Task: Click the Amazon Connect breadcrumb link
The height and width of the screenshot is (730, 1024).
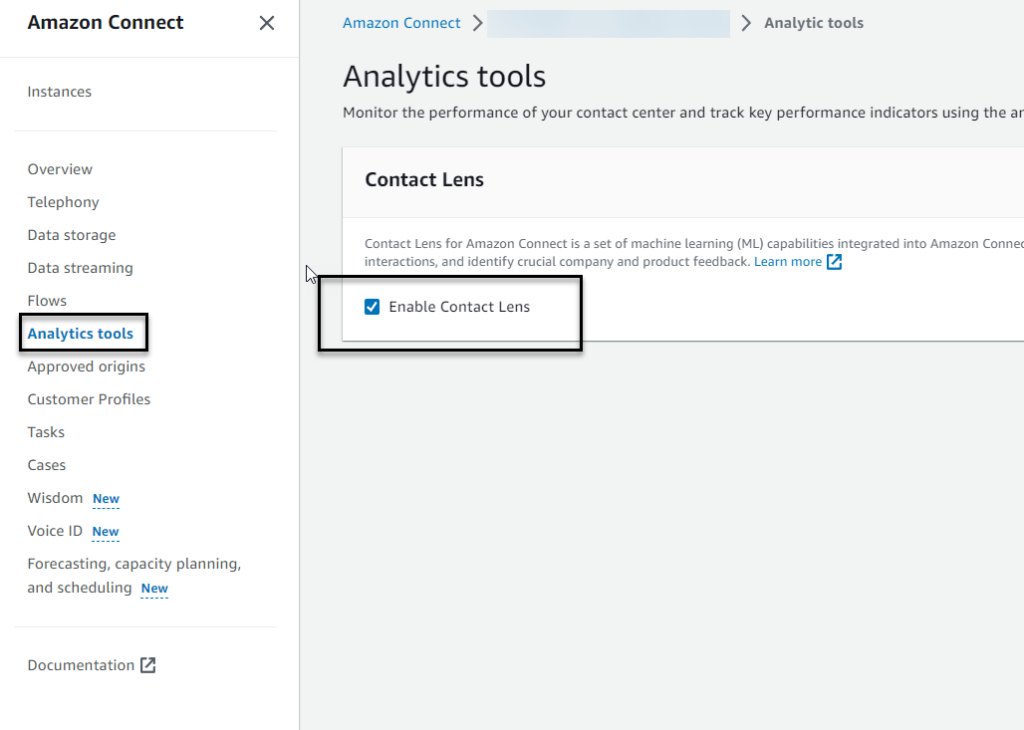Action: click(401, 23)
